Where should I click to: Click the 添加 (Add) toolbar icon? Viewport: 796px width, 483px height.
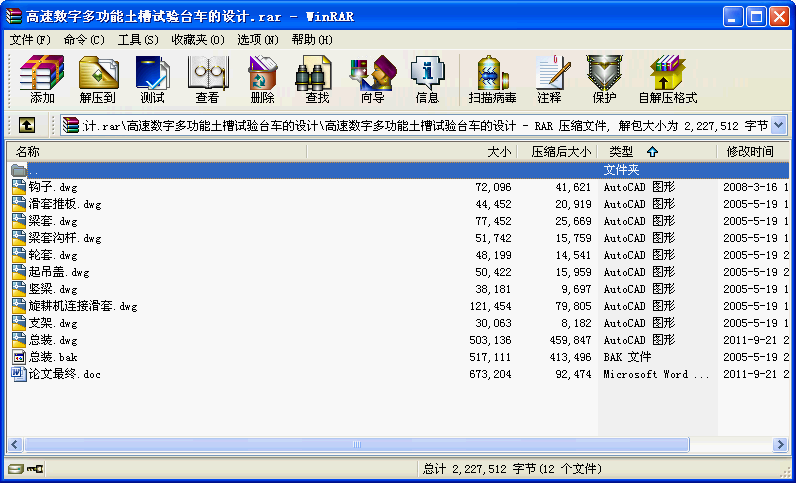coord(42,73)
